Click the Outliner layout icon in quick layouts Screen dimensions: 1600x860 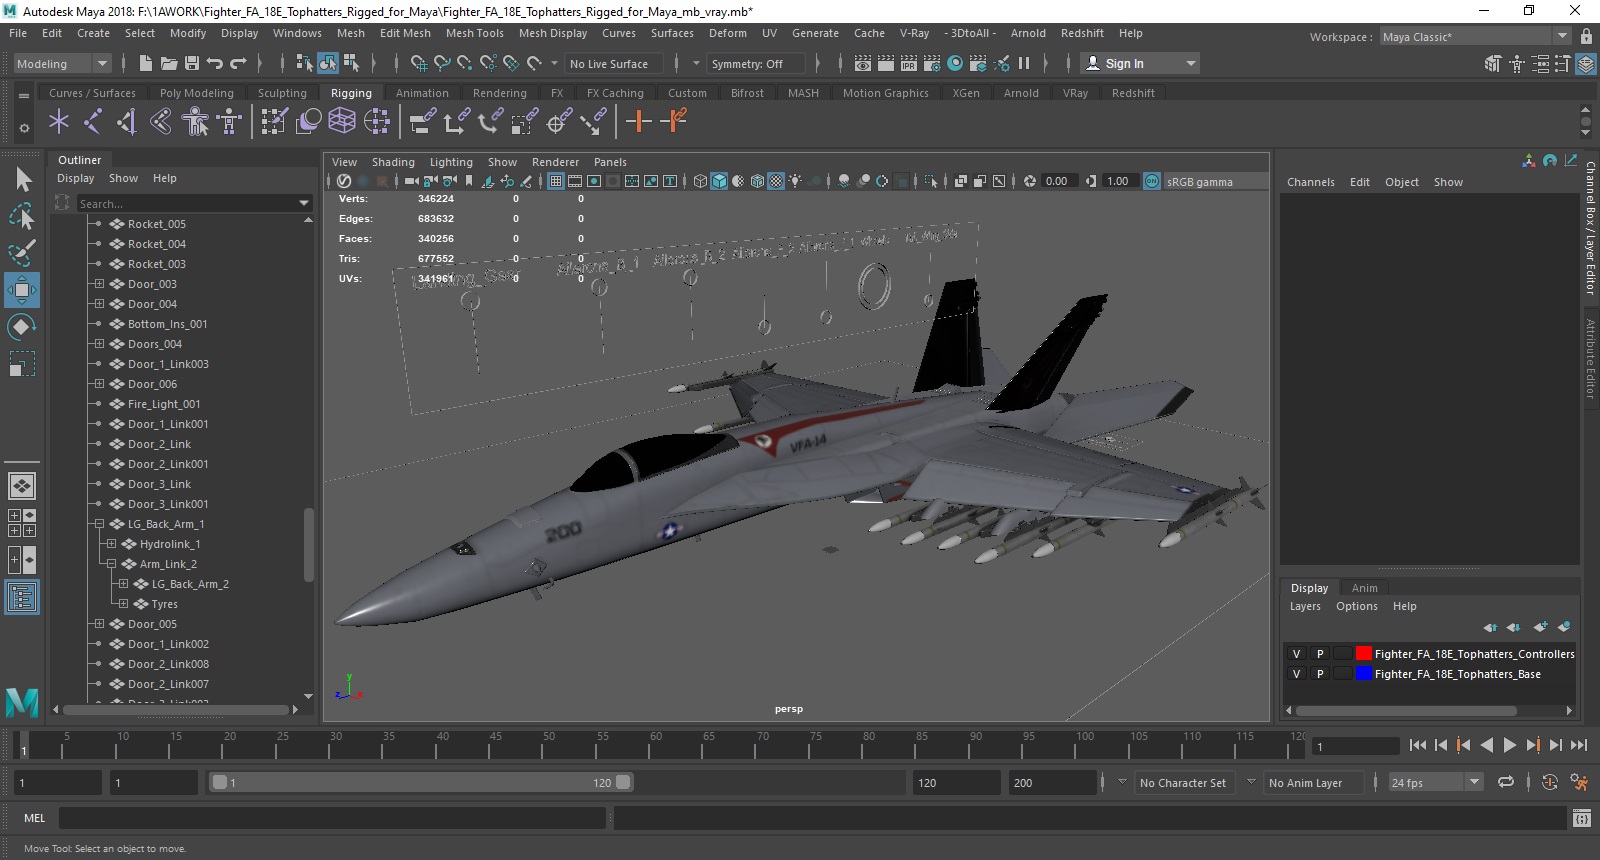22,597
